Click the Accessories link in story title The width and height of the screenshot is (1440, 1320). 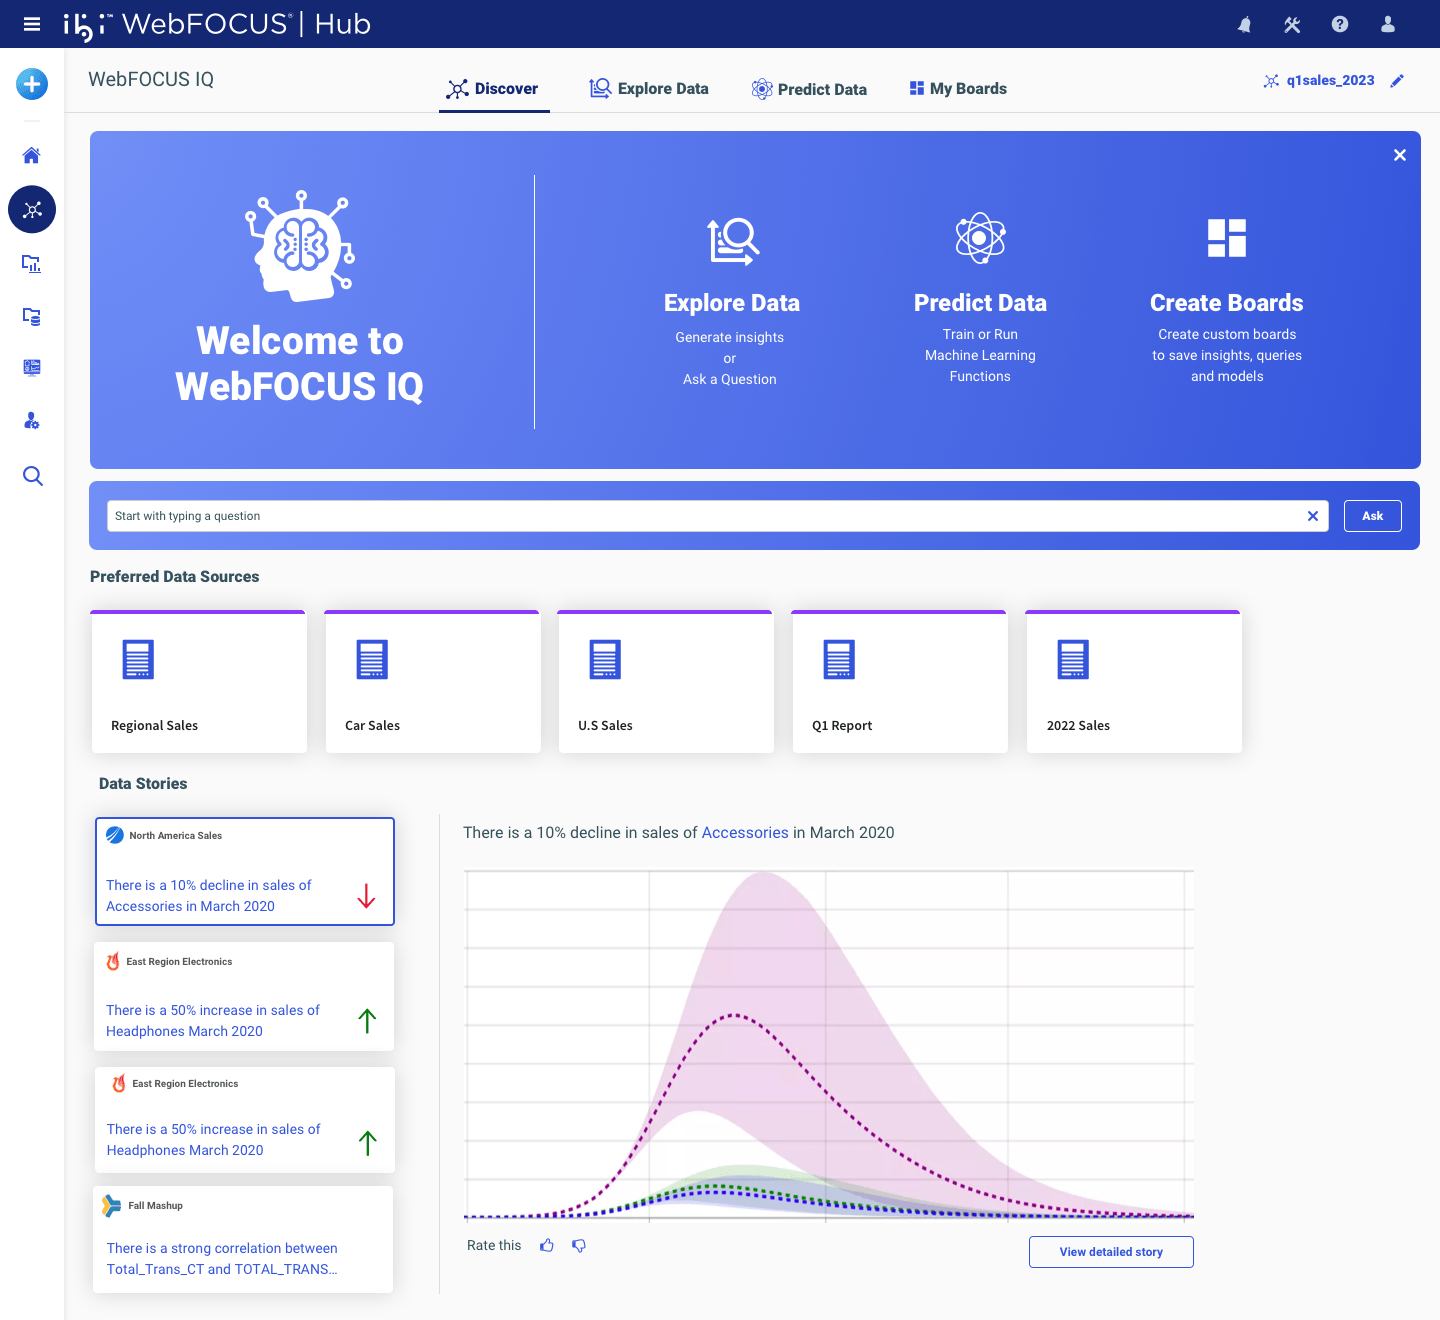pyautogui.click(x=745, y=833)
